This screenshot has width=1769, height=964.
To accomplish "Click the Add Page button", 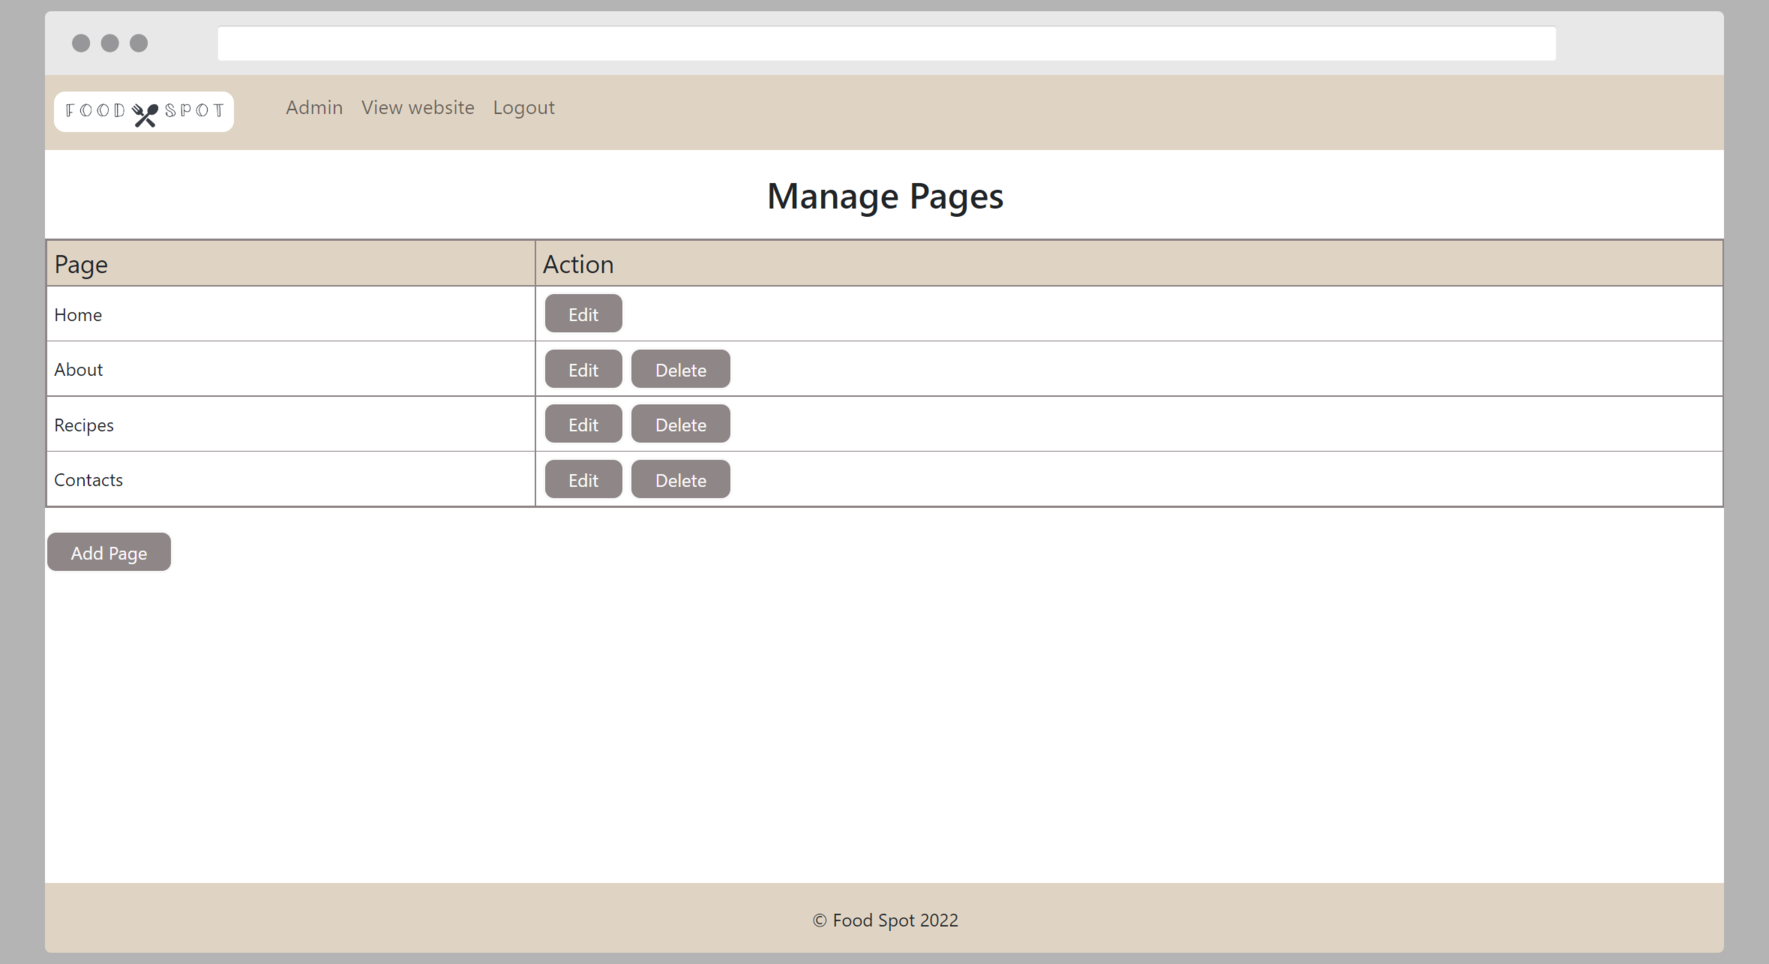I will (x=109, y=553).
